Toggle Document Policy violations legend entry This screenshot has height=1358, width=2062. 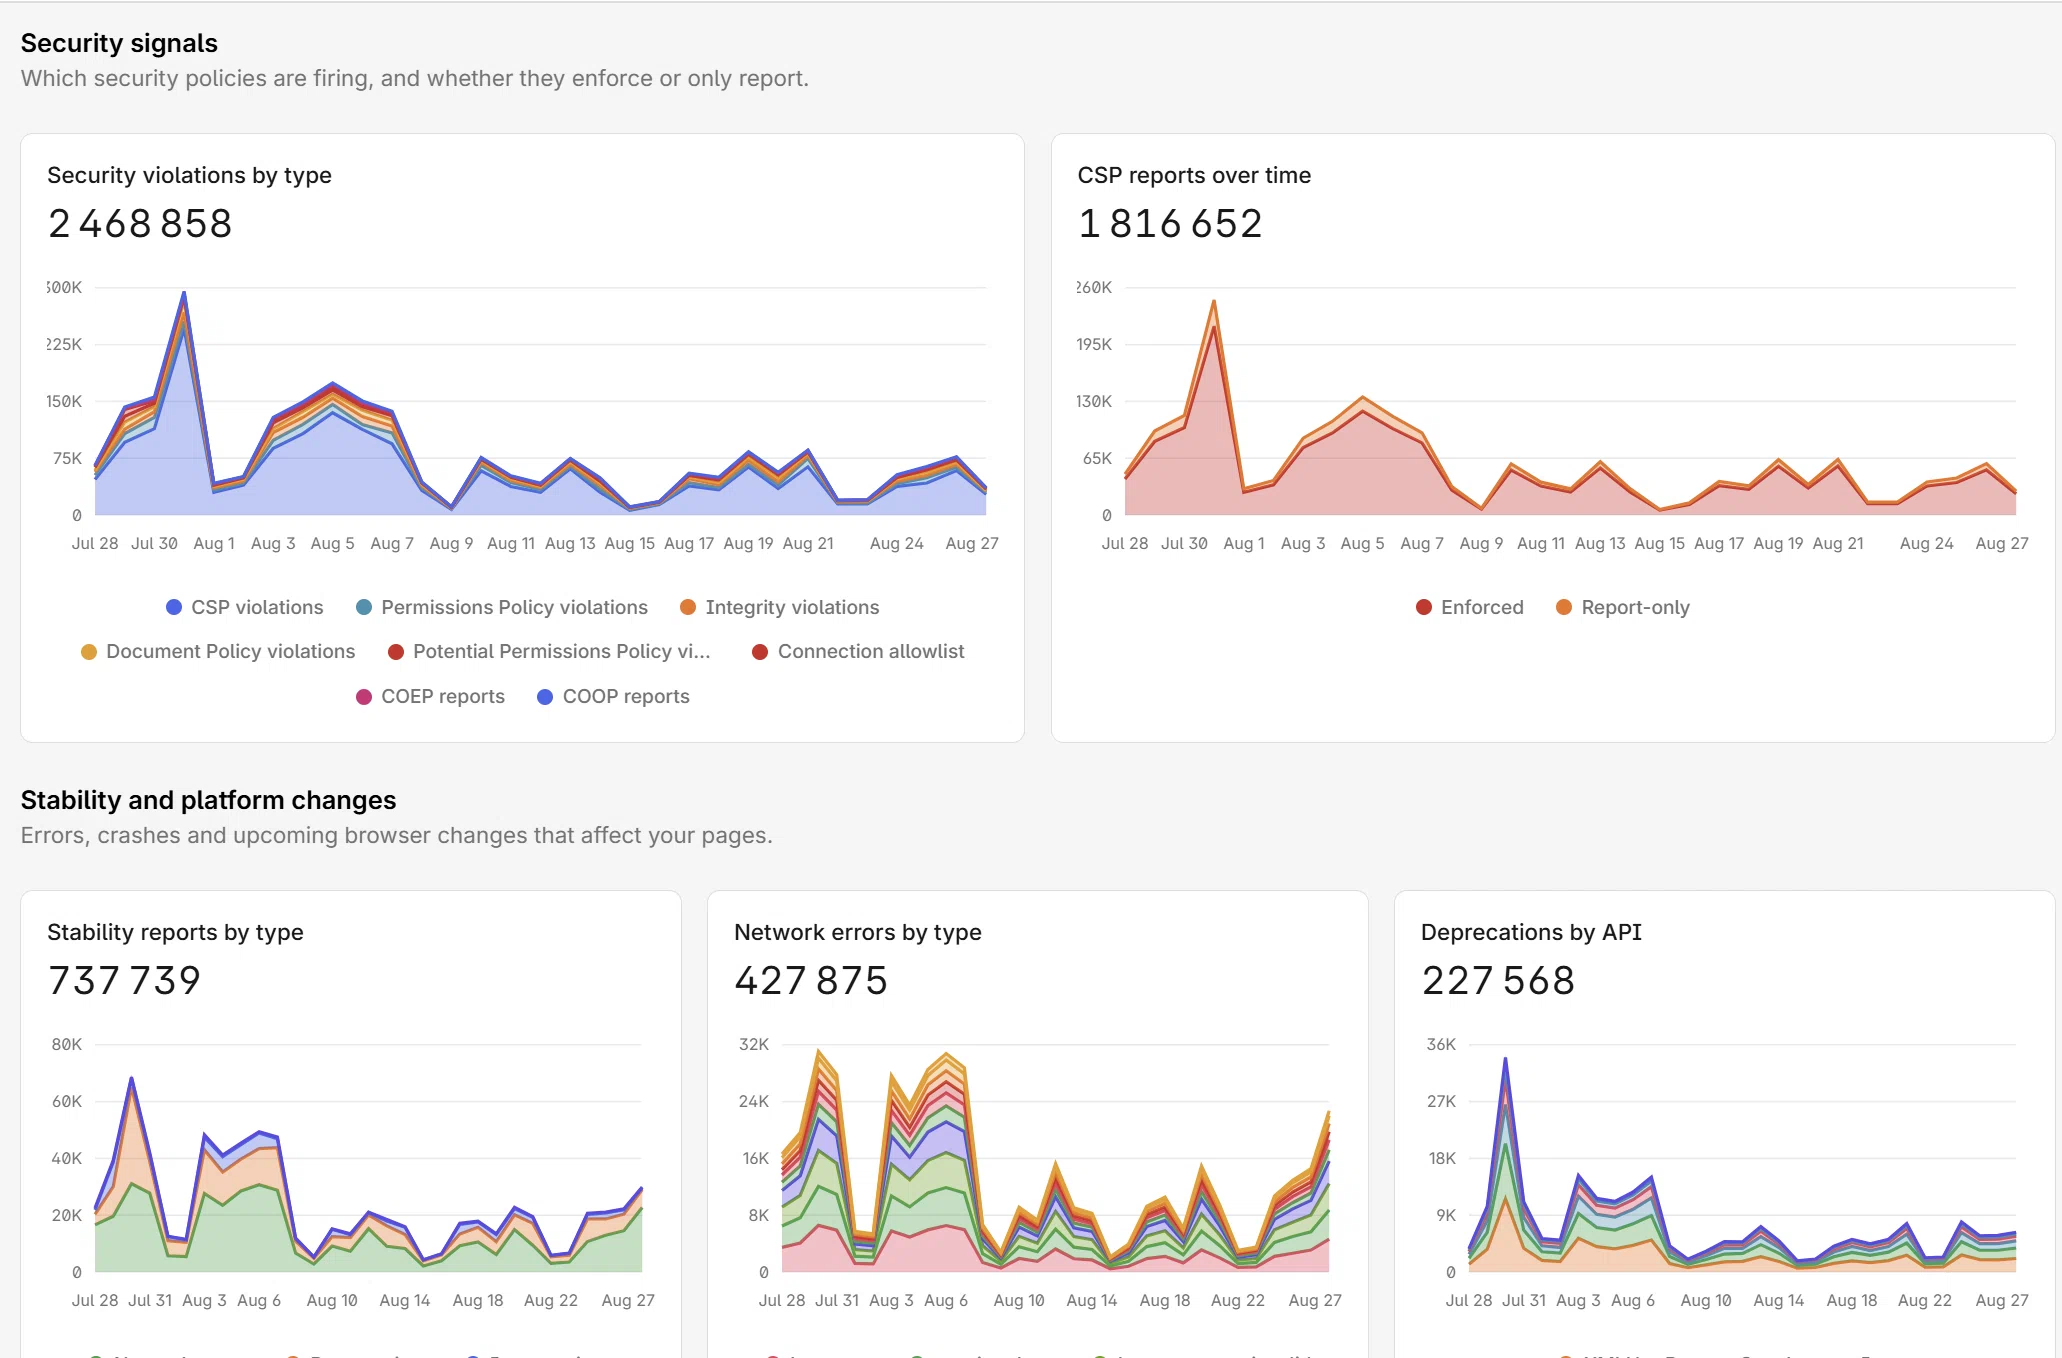(x=218, y=651)
